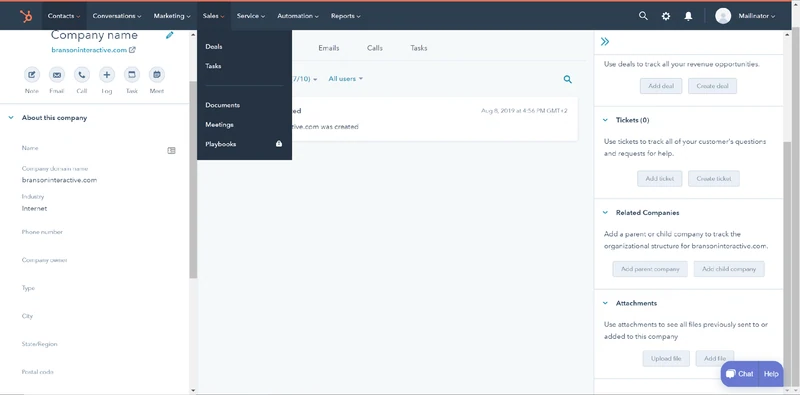Click the Industry value Internet
The width and height of the screenshot is (800, 395).
pyautogui.click(x=34, y=209)
